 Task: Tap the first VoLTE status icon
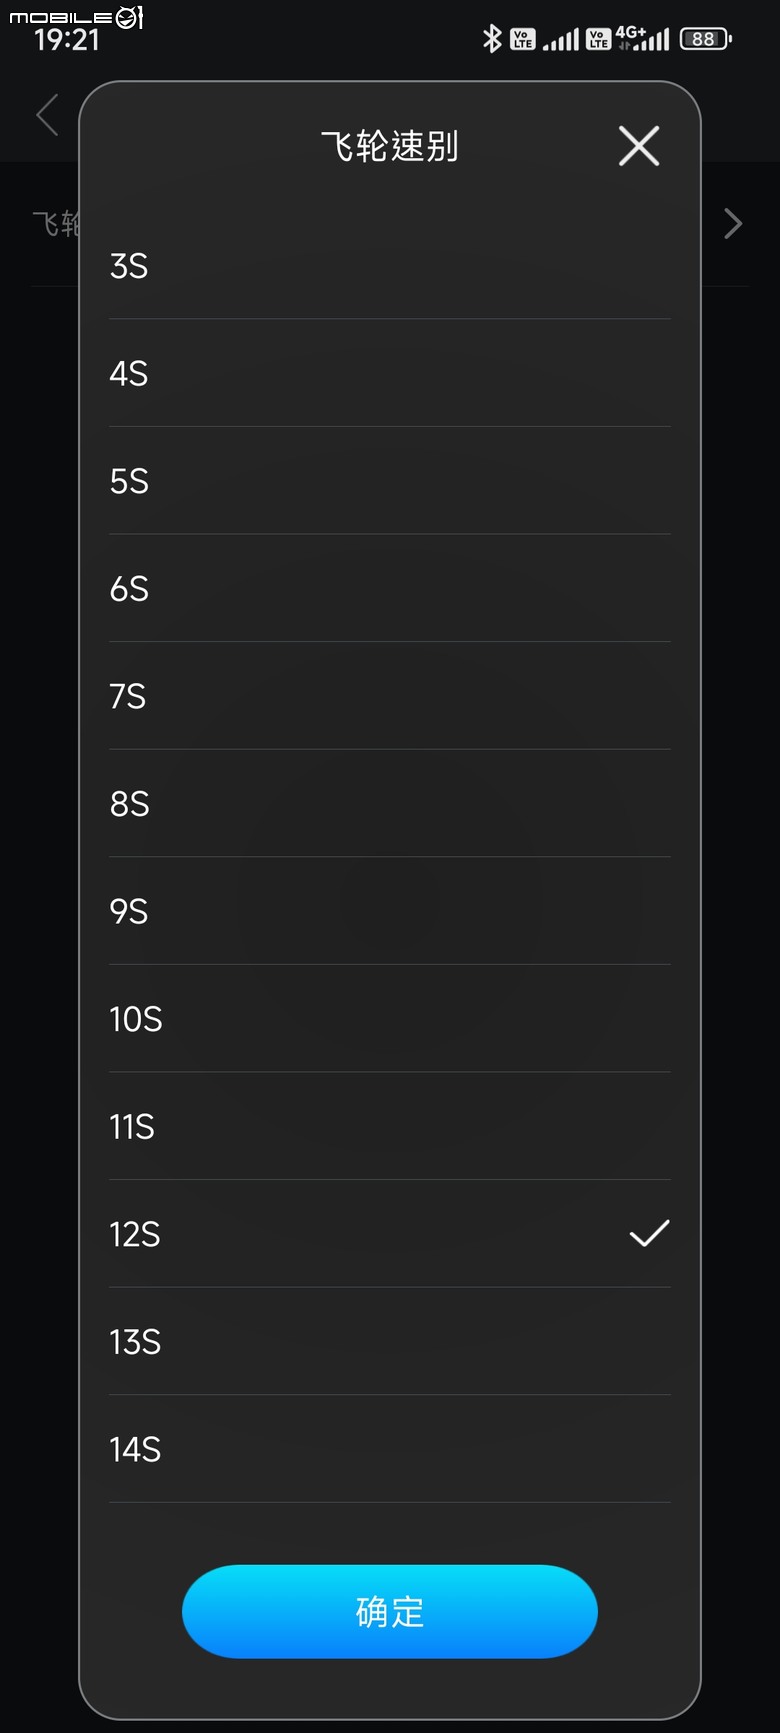(x=523, y=39)
